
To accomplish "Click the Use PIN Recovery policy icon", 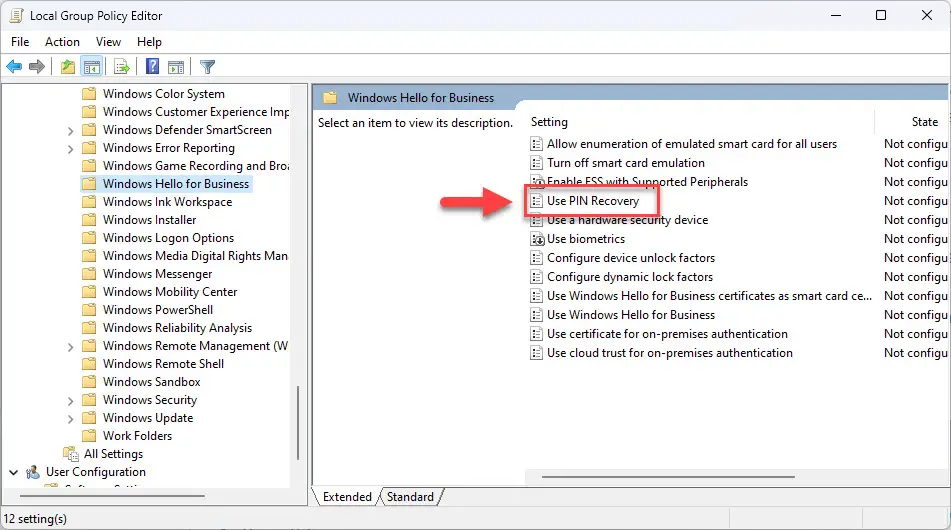I will [536, 201].
